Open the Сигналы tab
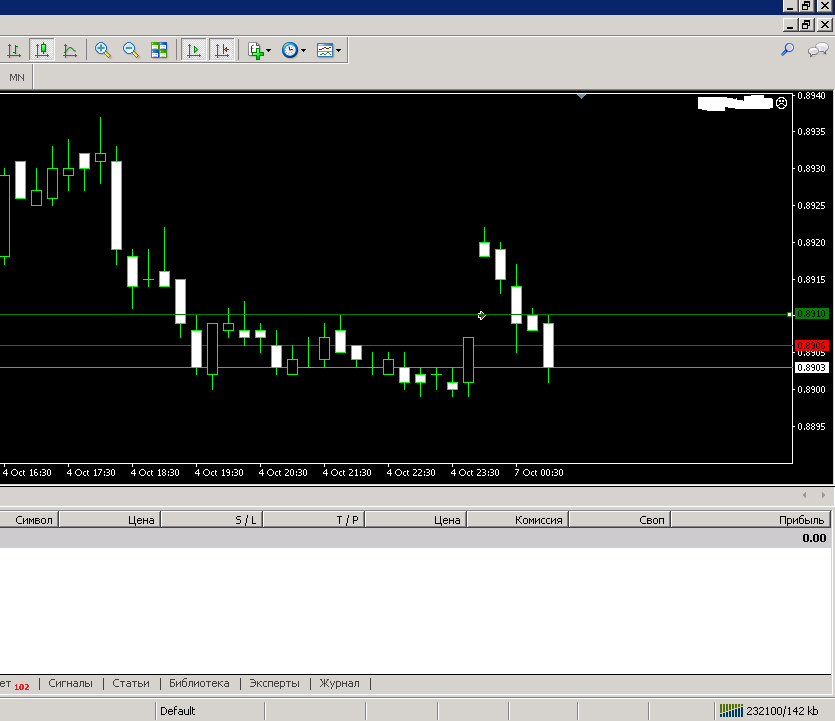Screen dimensions: 835x721 click(70, 683)
